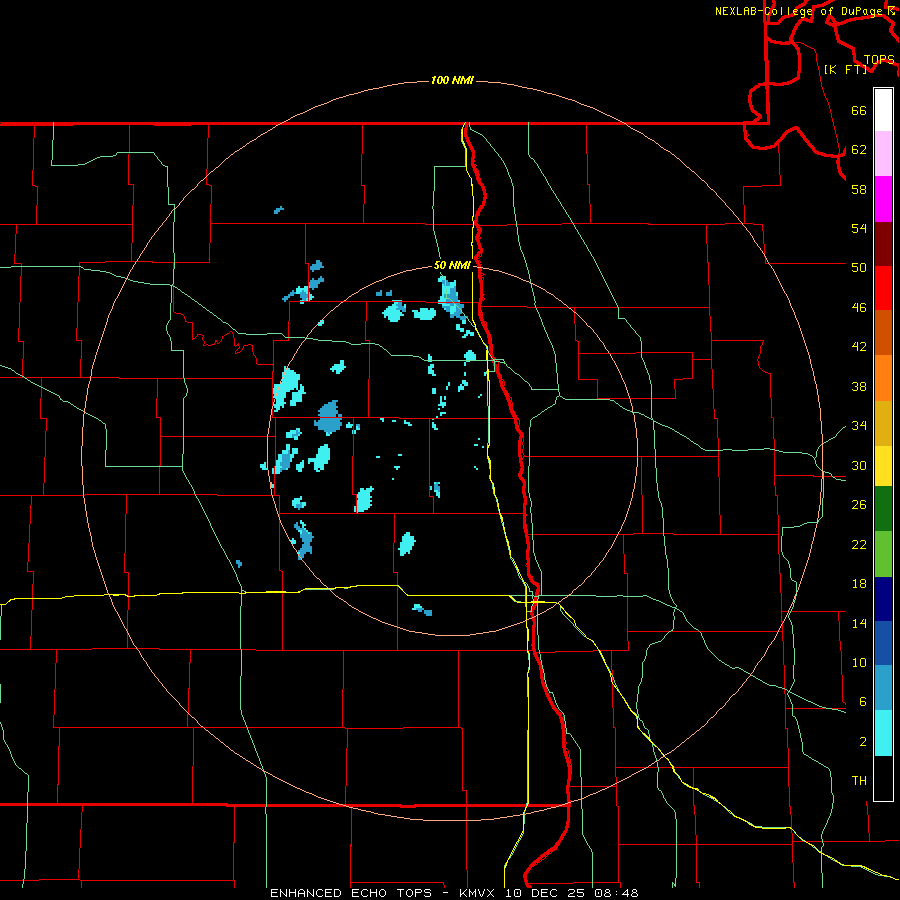This screenshot has width=900, height=900.
Task: Click the magenta legend swatch
Action: click(883, 199)
